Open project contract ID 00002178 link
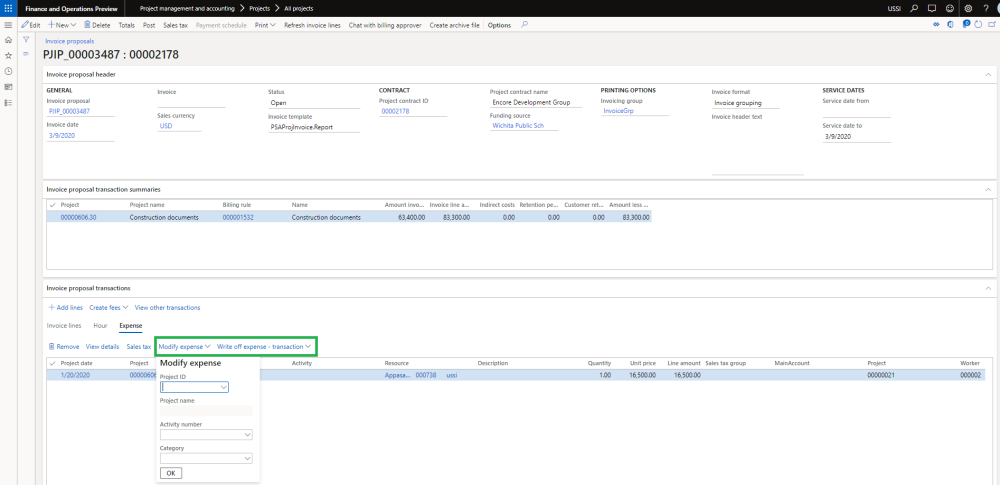The image size is (1000, 485). (x=395, y=112)
